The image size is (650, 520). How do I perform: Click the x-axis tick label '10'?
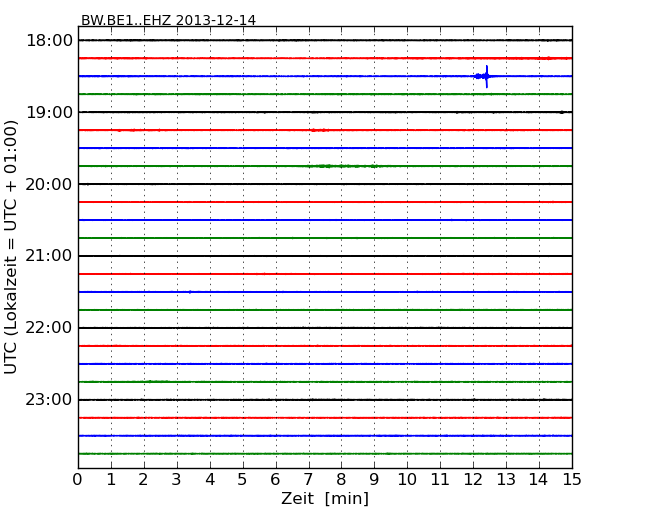pyautogui.click(x=407, y=479)
